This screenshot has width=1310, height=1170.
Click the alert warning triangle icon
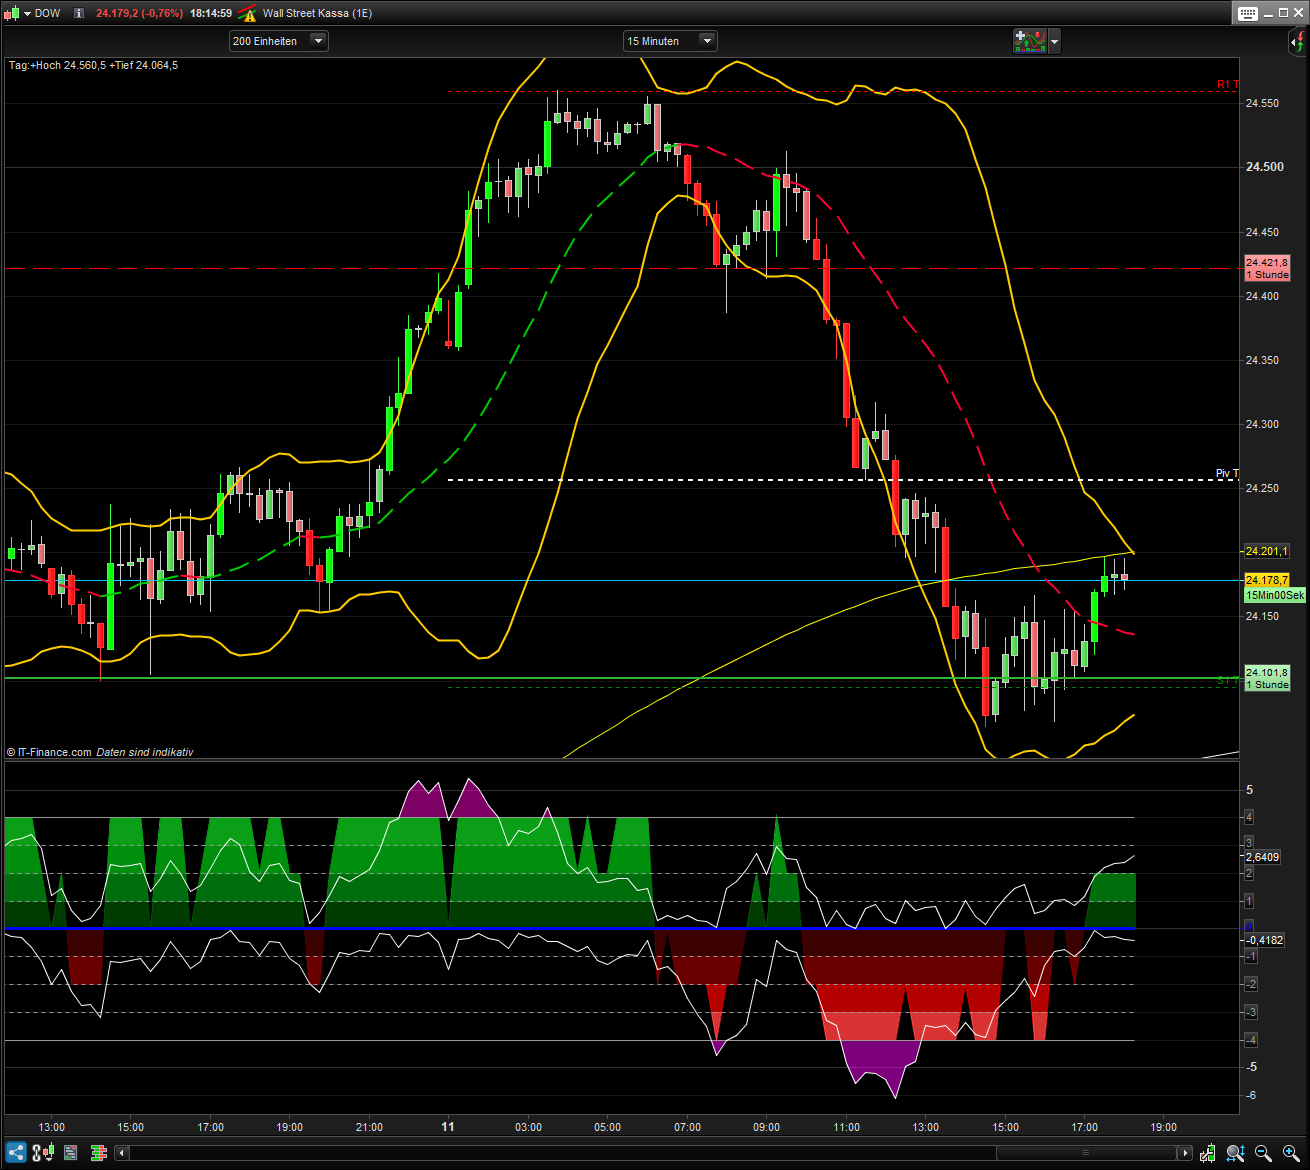pyautogui.click(x=248, y=13)
